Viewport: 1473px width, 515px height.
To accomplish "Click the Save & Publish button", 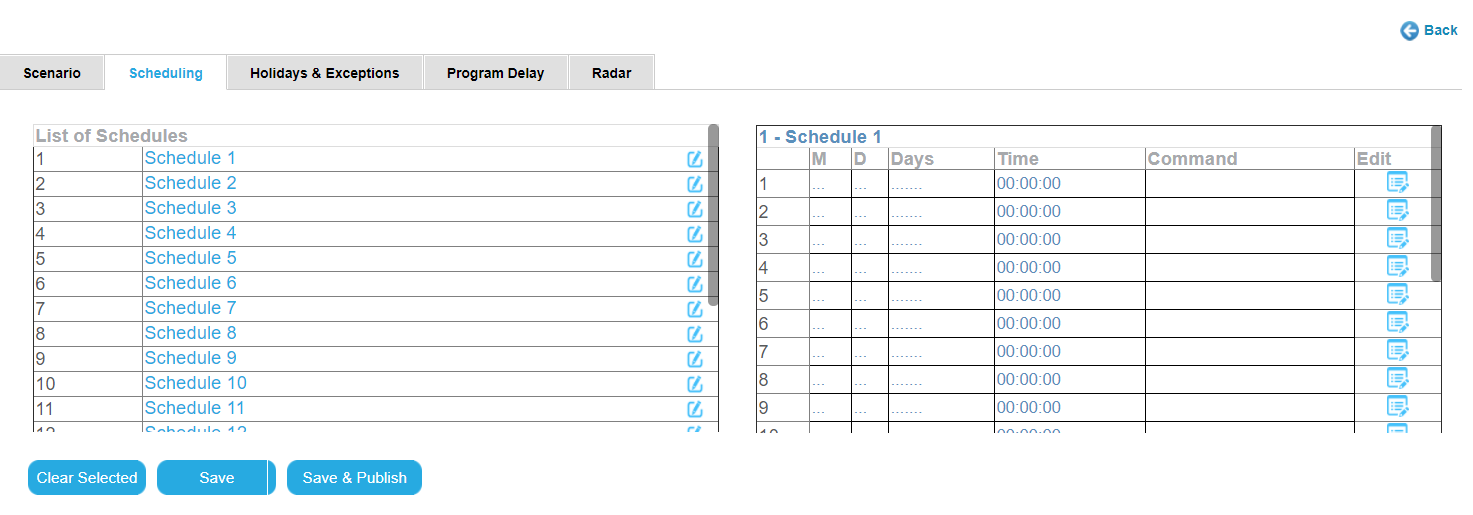I will (x=354, y=478).
